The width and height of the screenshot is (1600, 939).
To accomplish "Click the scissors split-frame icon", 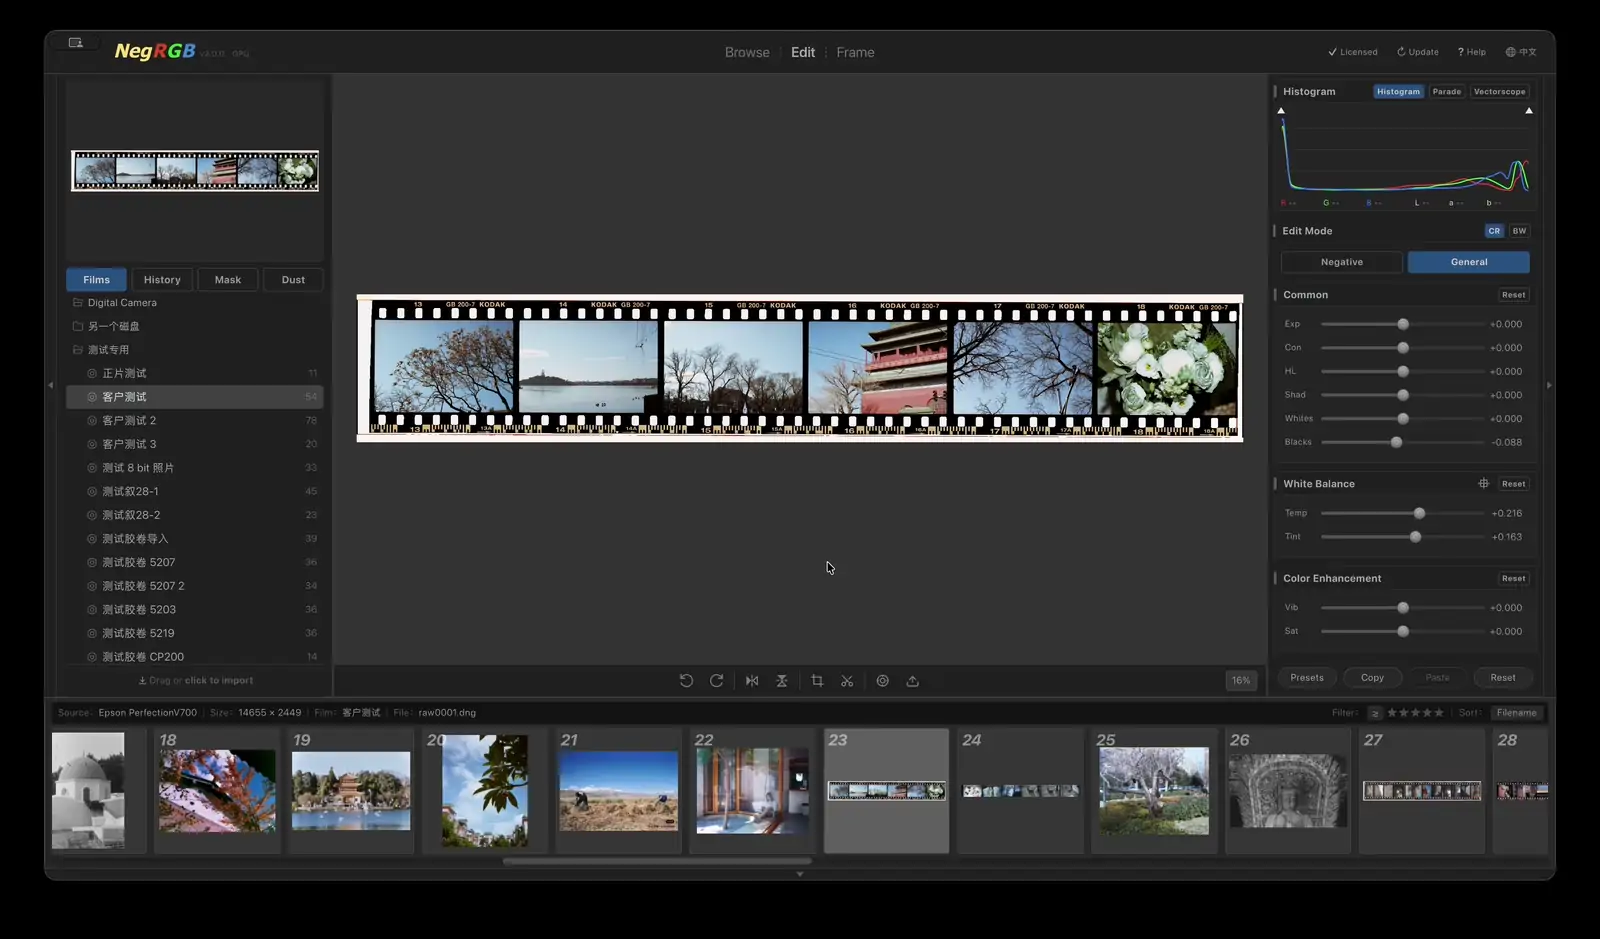I will click(847, 681).
